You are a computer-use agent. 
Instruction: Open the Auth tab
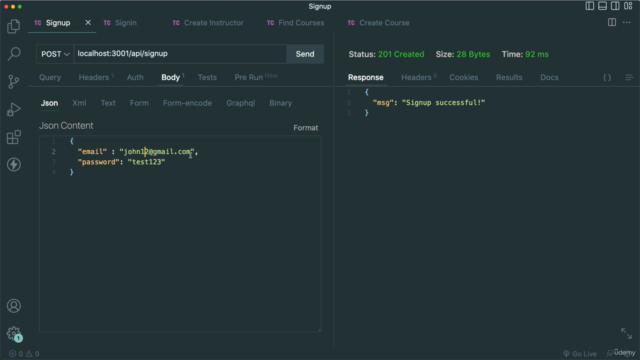tap(135, 78)
